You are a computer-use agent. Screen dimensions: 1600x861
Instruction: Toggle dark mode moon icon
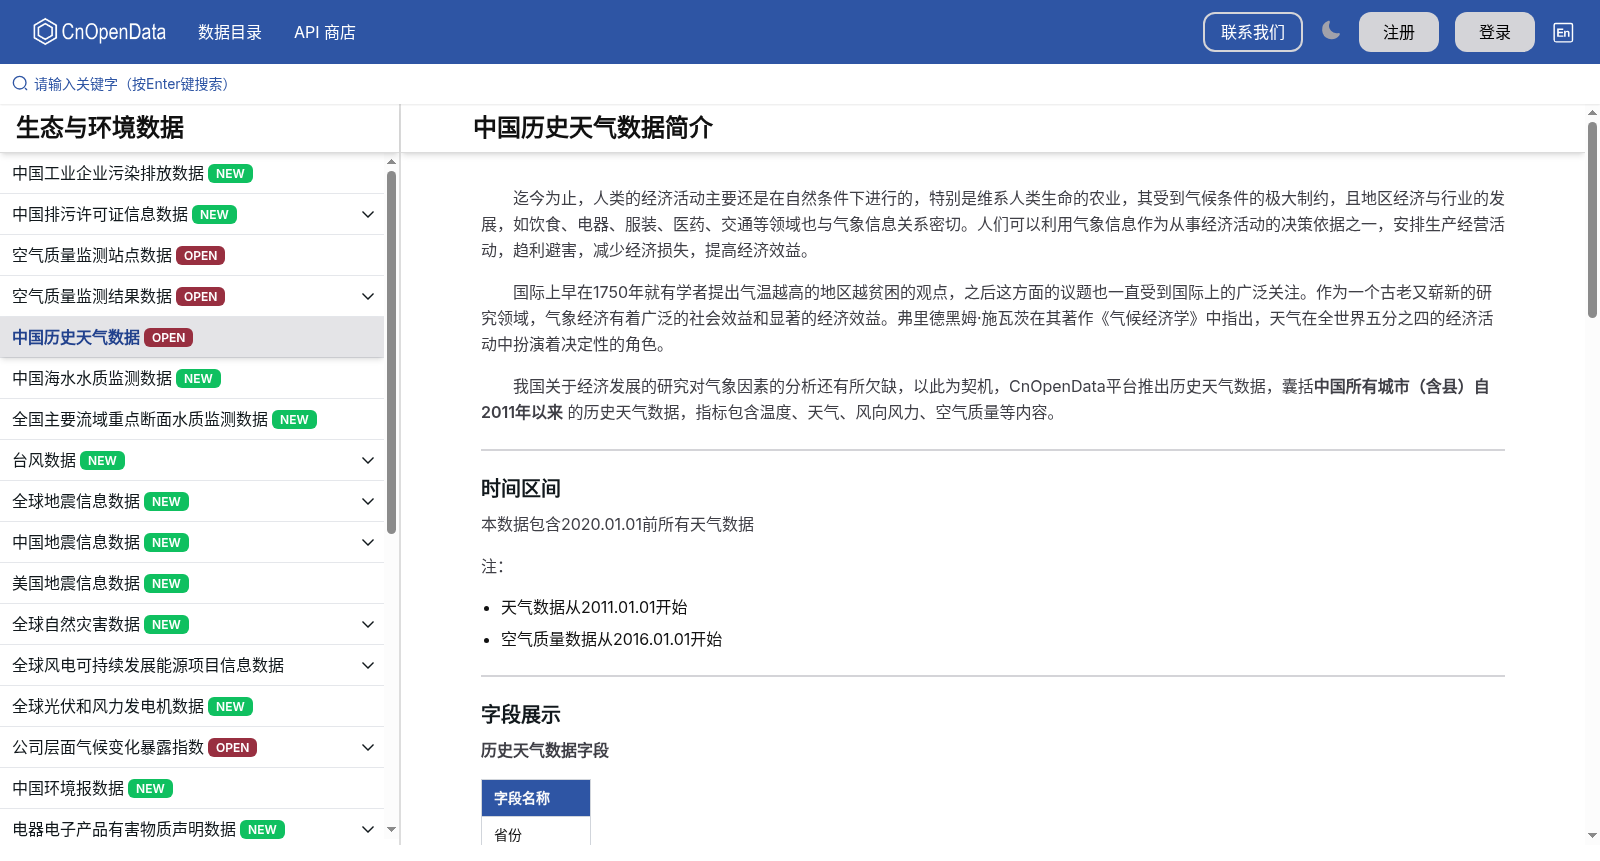tap(1330, 31)
